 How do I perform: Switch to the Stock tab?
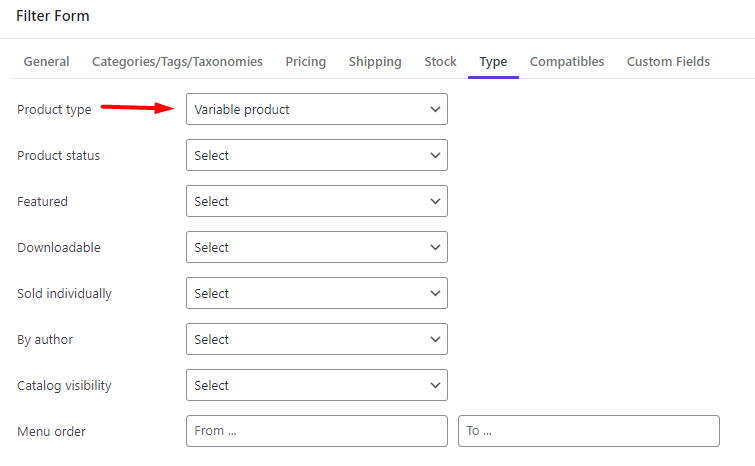440,62
